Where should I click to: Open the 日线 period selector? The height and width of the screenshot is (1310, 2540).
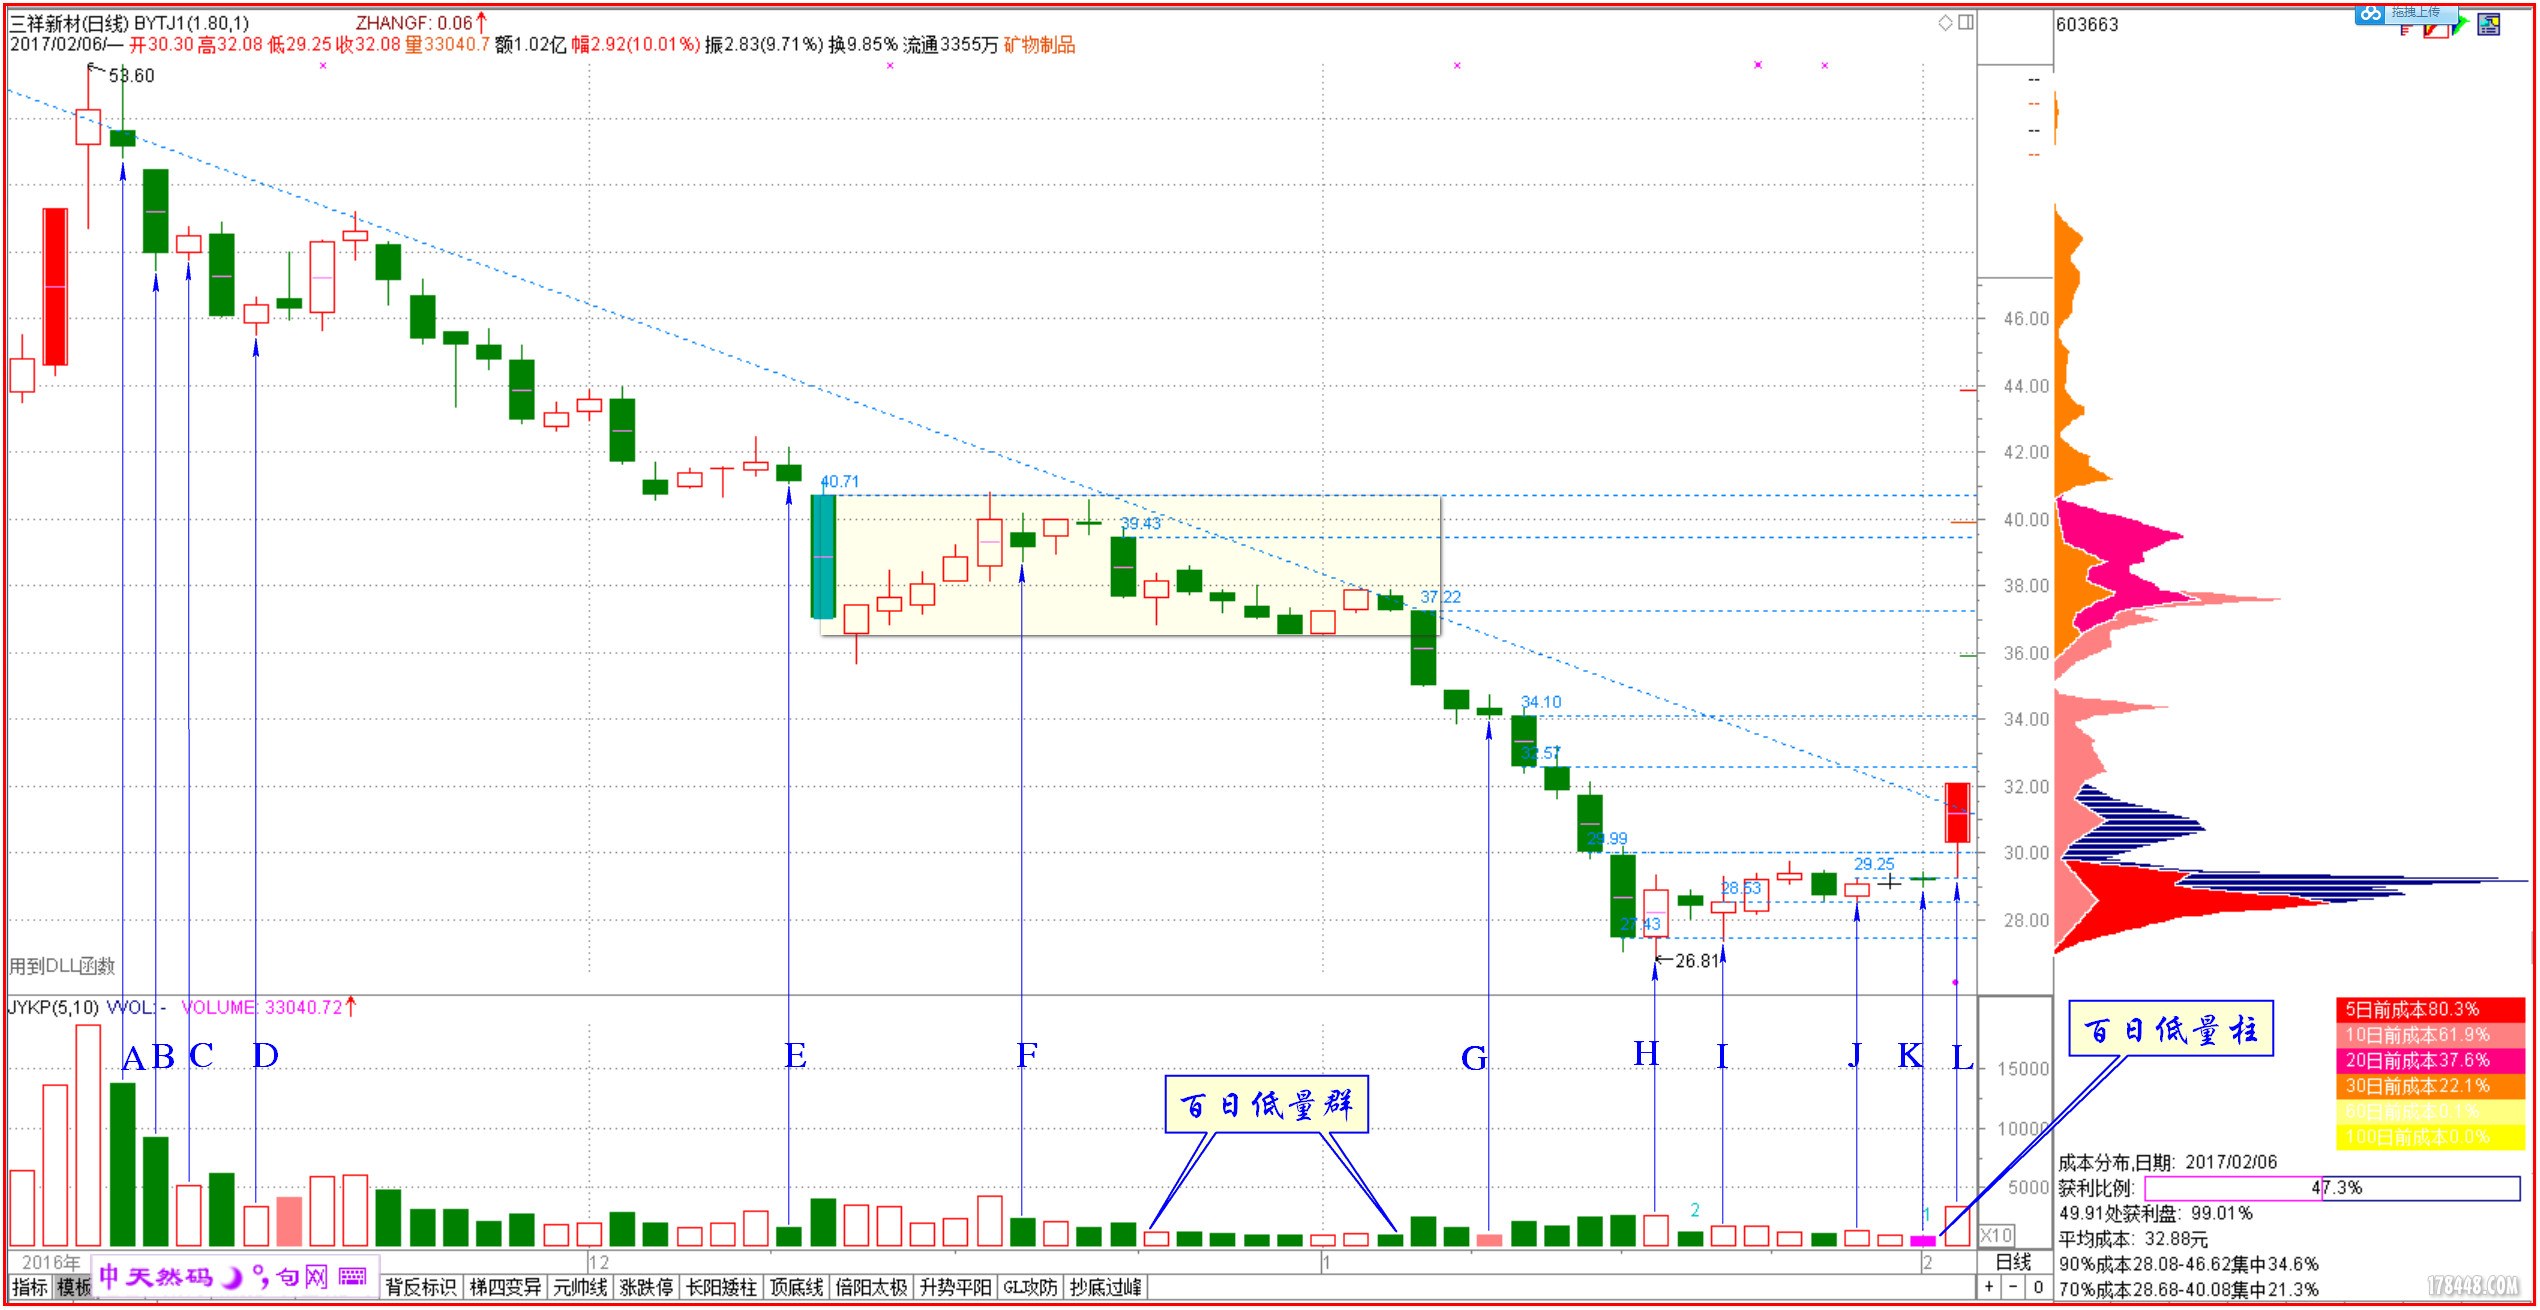(2013, 1262)
